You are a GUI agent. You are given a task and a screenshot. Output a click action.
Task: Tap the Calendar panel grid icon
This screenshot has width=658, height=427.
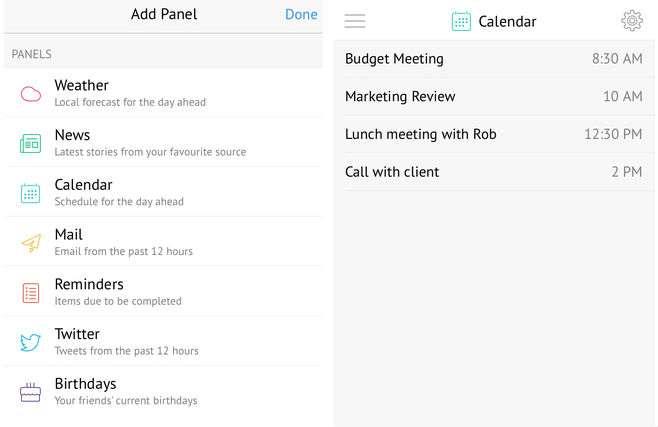tap(31, 193)
